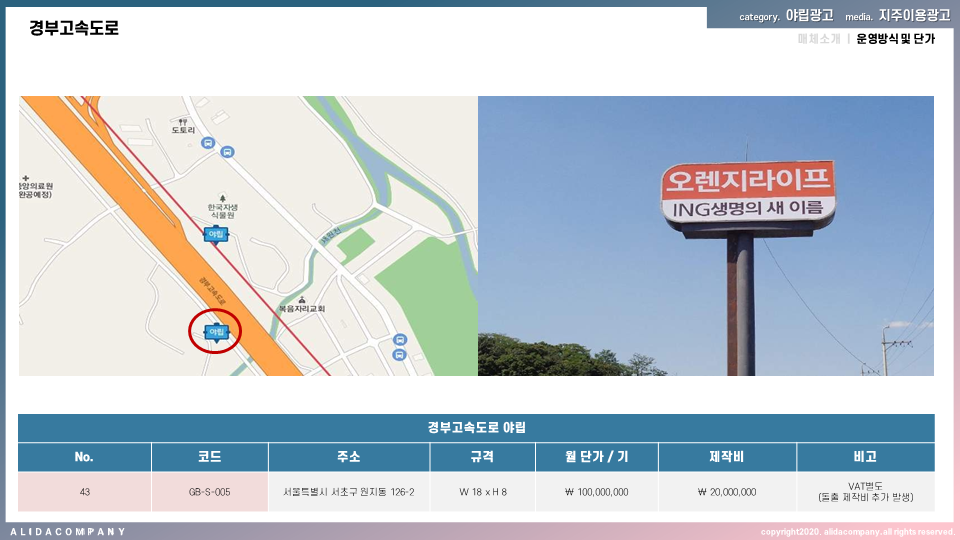
Task: Click the ALIDACOMPANY footer logo
Action: point(68,531)
